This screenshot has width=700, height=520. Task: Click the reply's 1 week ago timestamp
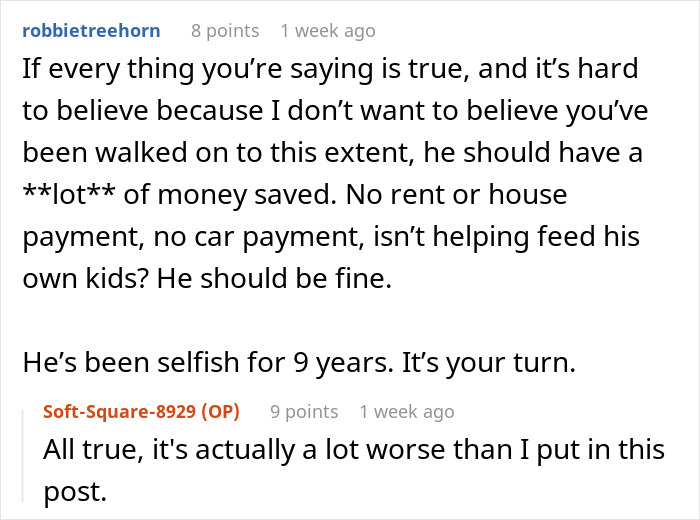coord(407,412)
